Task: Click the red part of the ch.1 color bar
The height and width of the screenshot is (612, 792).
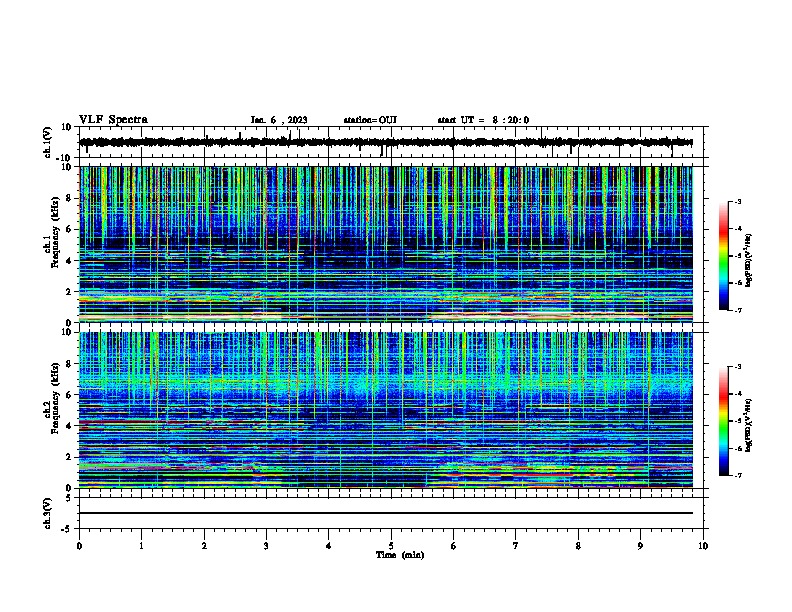Action: 724,230
